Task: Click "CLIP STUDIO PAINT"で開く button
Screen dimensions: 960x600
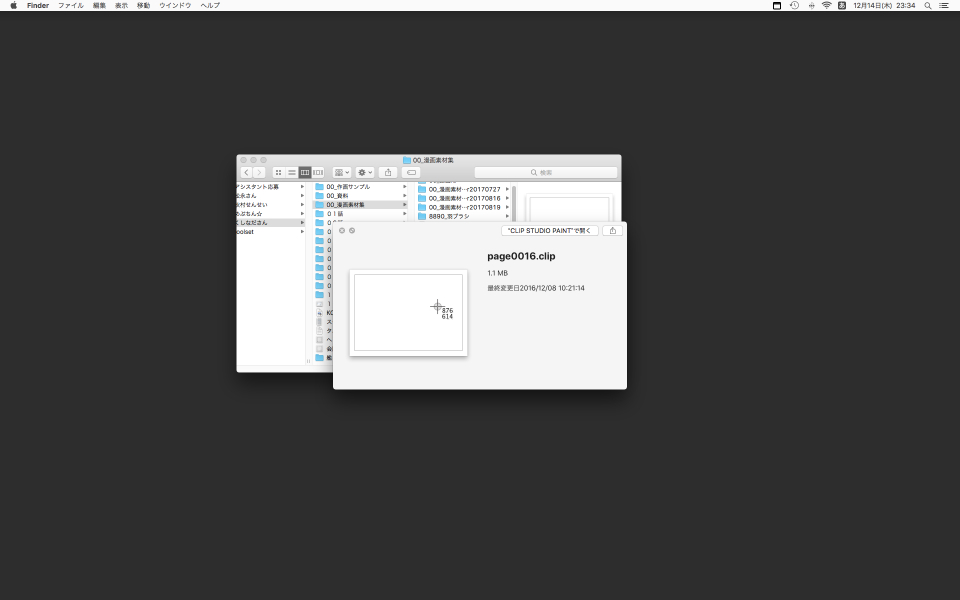Action: tap(549, 231)
